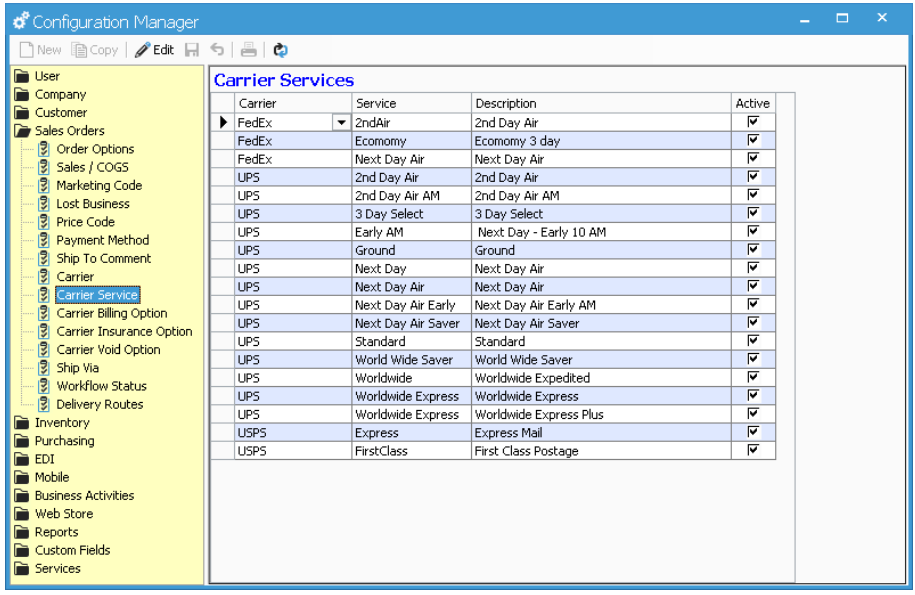Click the New record toolbar icon
The width and height of the screenshot is (915, 595).
tap(26, 50)
